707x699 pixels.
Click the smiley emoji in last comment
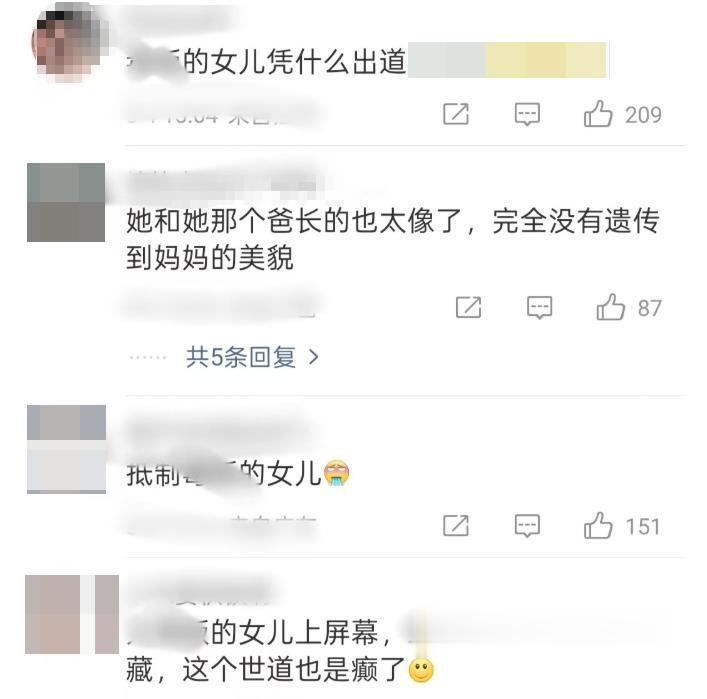[x=421, y=670]
